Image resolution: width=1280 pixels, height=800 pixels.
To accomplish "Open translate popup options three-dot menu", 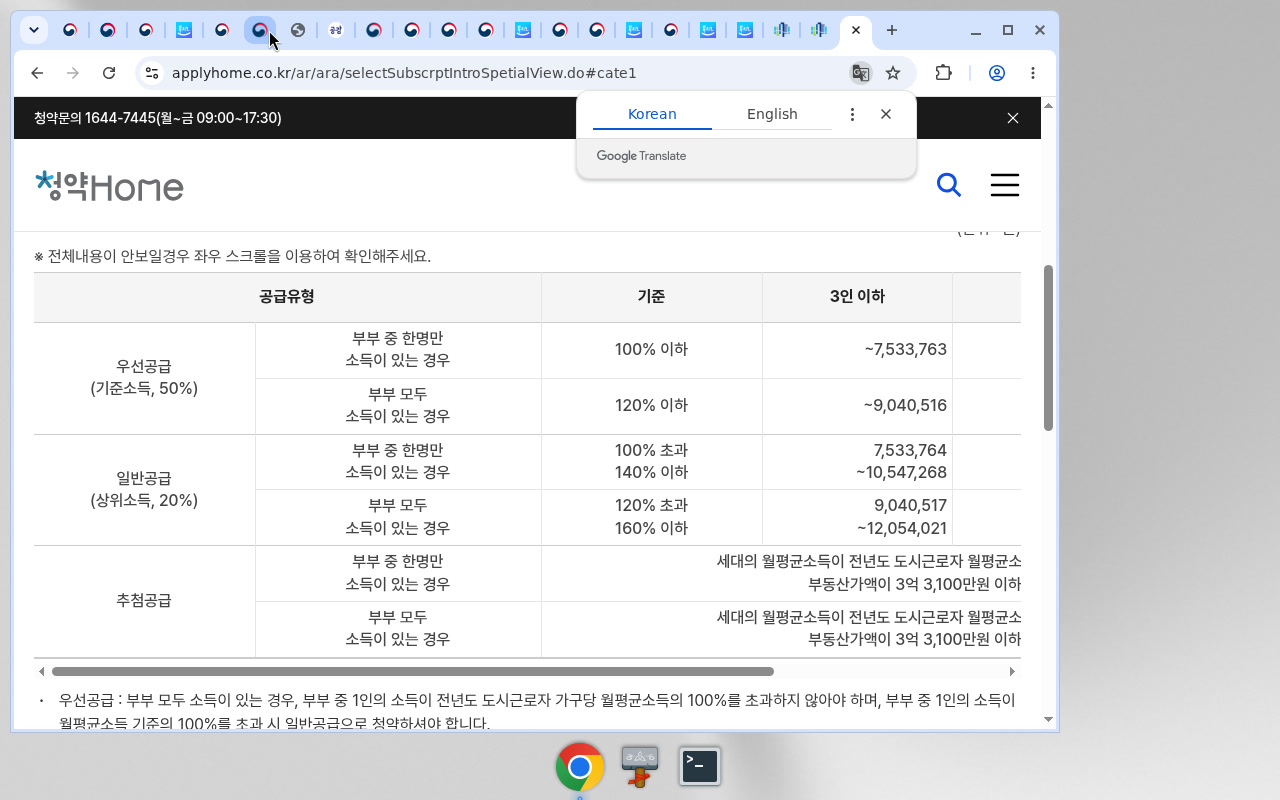I will tap(852, 114).
